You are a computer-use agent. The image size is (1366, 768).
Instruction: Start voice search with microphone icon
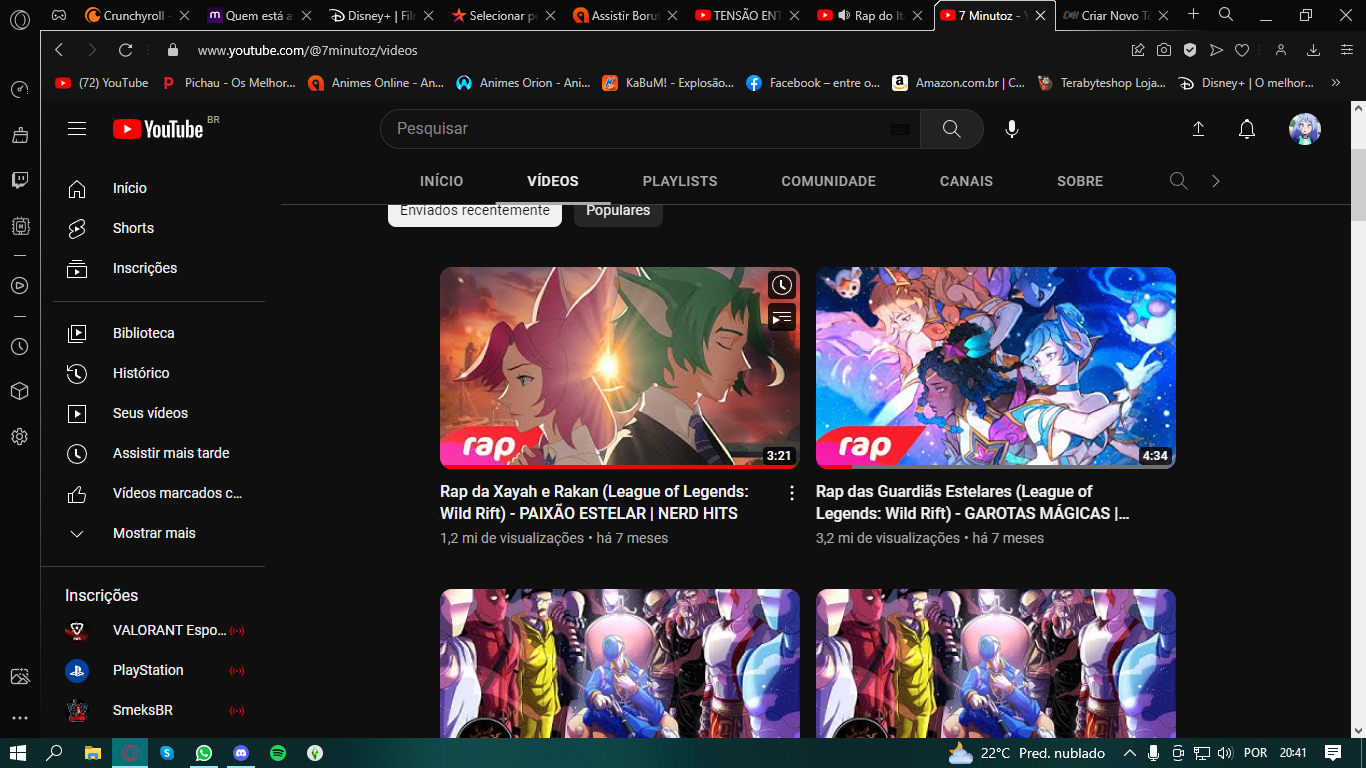coord(1012,129)
